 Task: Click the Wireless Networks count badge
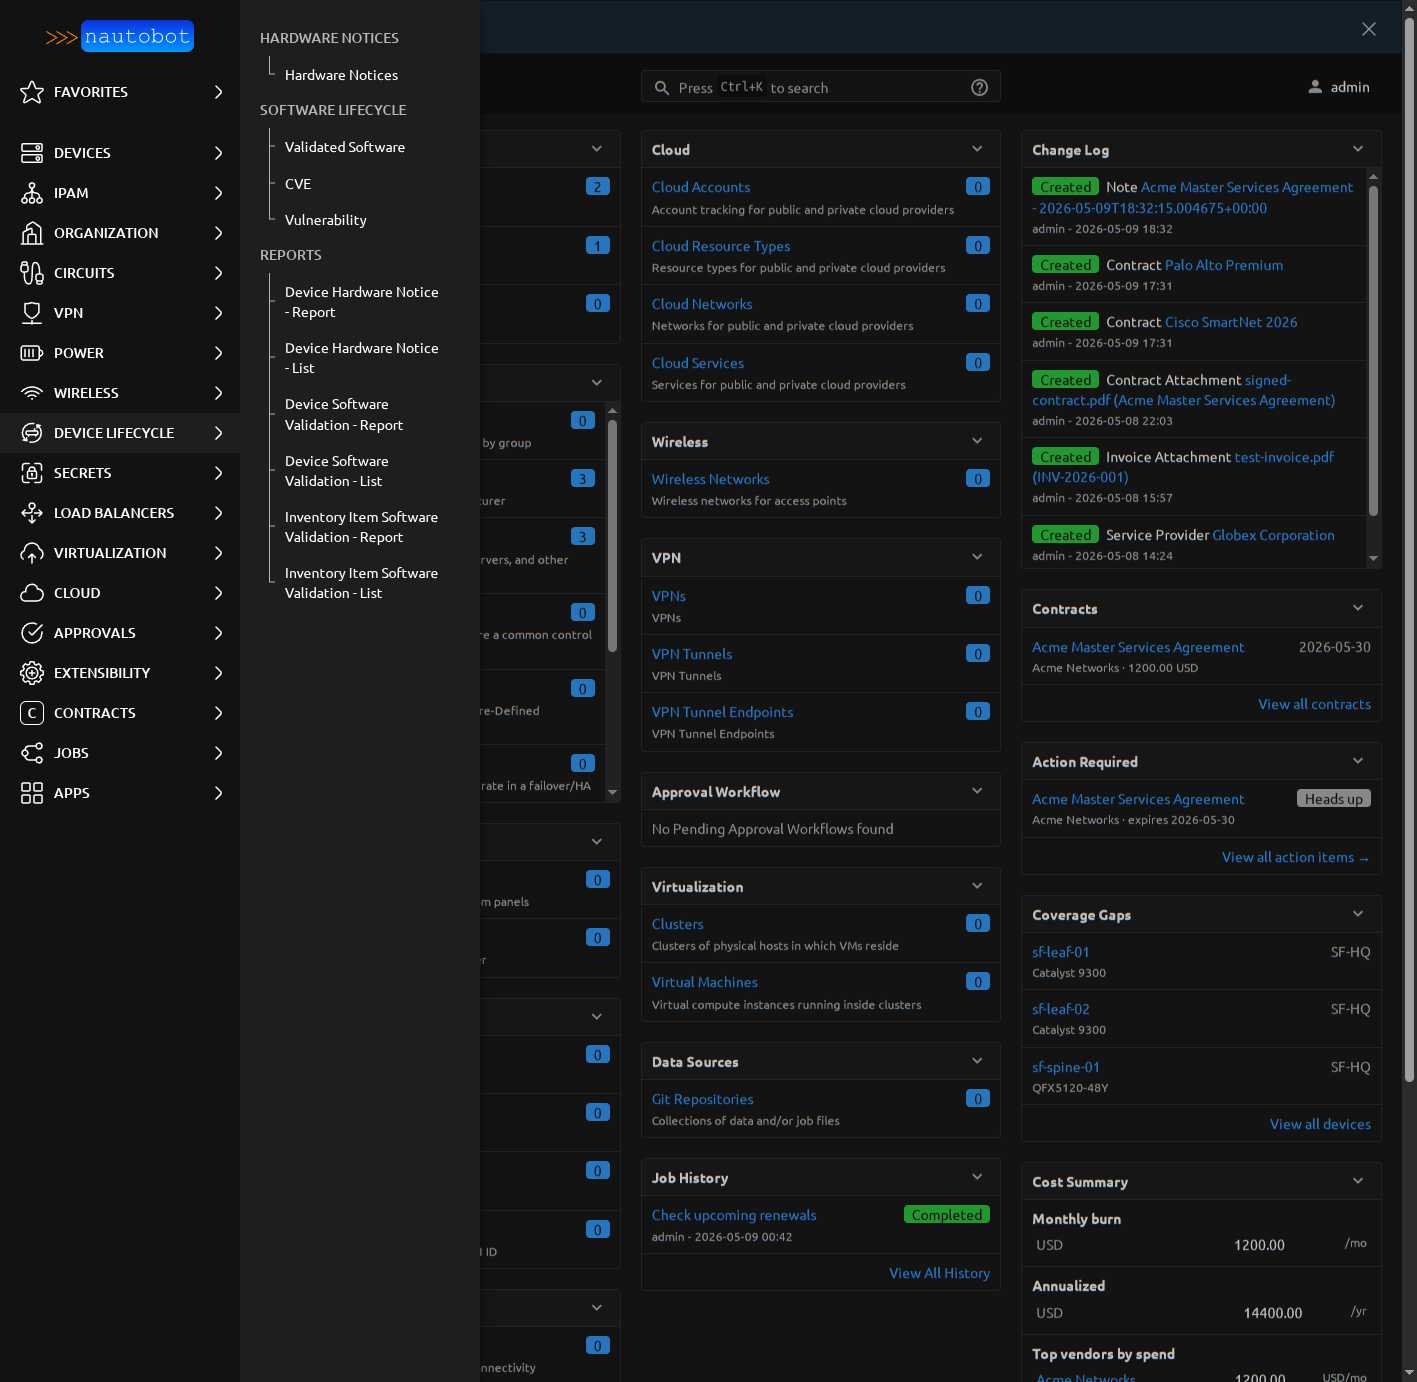coord(978,478)
